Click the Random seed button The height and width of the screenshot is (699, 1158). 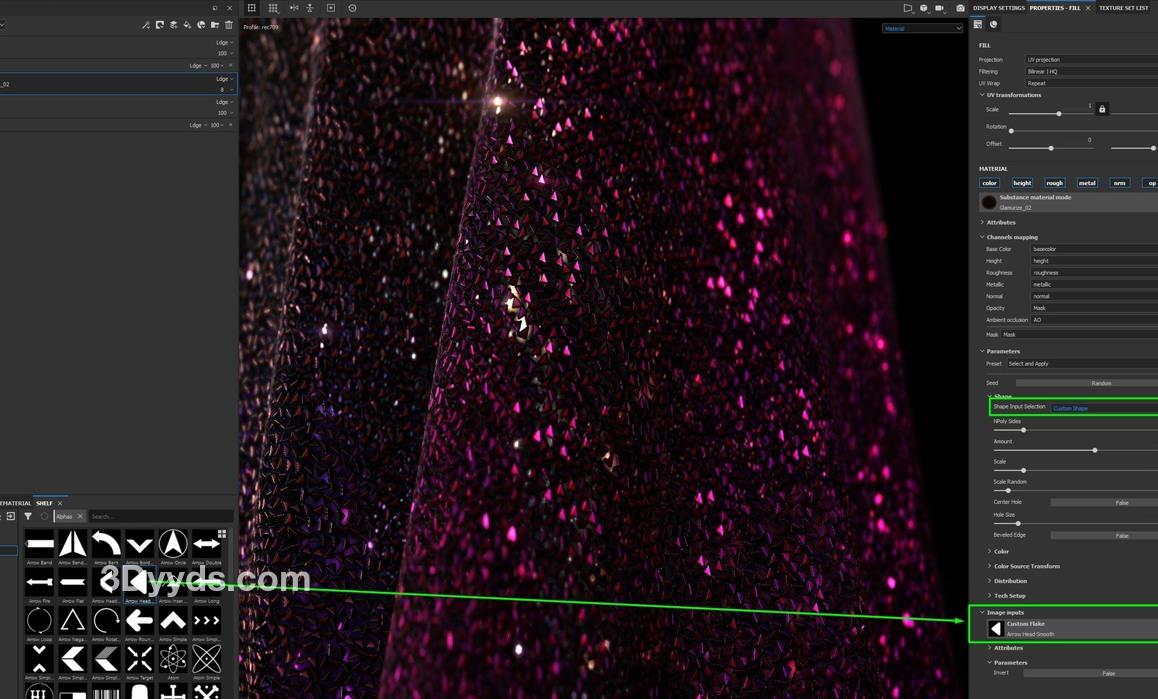(1100, 383)
